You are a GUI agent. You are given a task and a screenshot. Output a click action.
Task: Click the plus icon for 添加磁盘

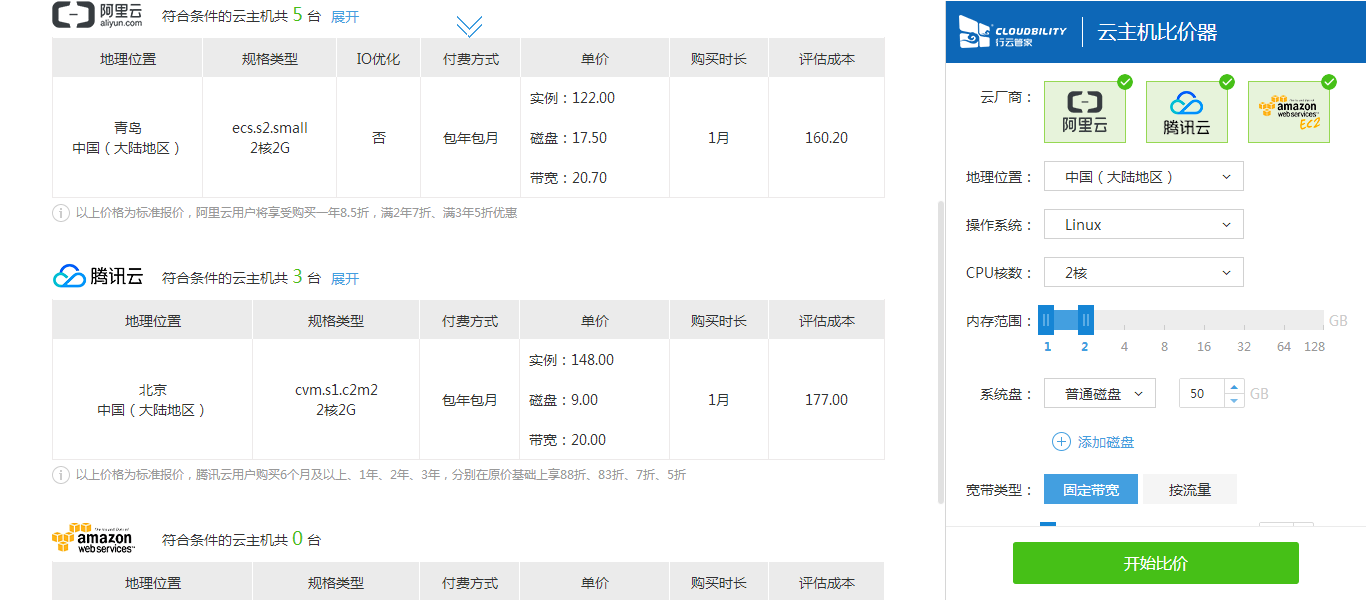click(x=1061, y=442)
